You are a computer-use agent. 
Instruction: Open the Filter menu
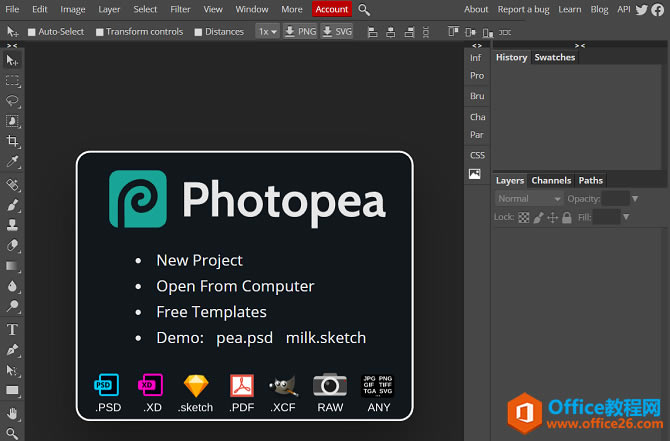pyautogui.click(x=180, y=9)
